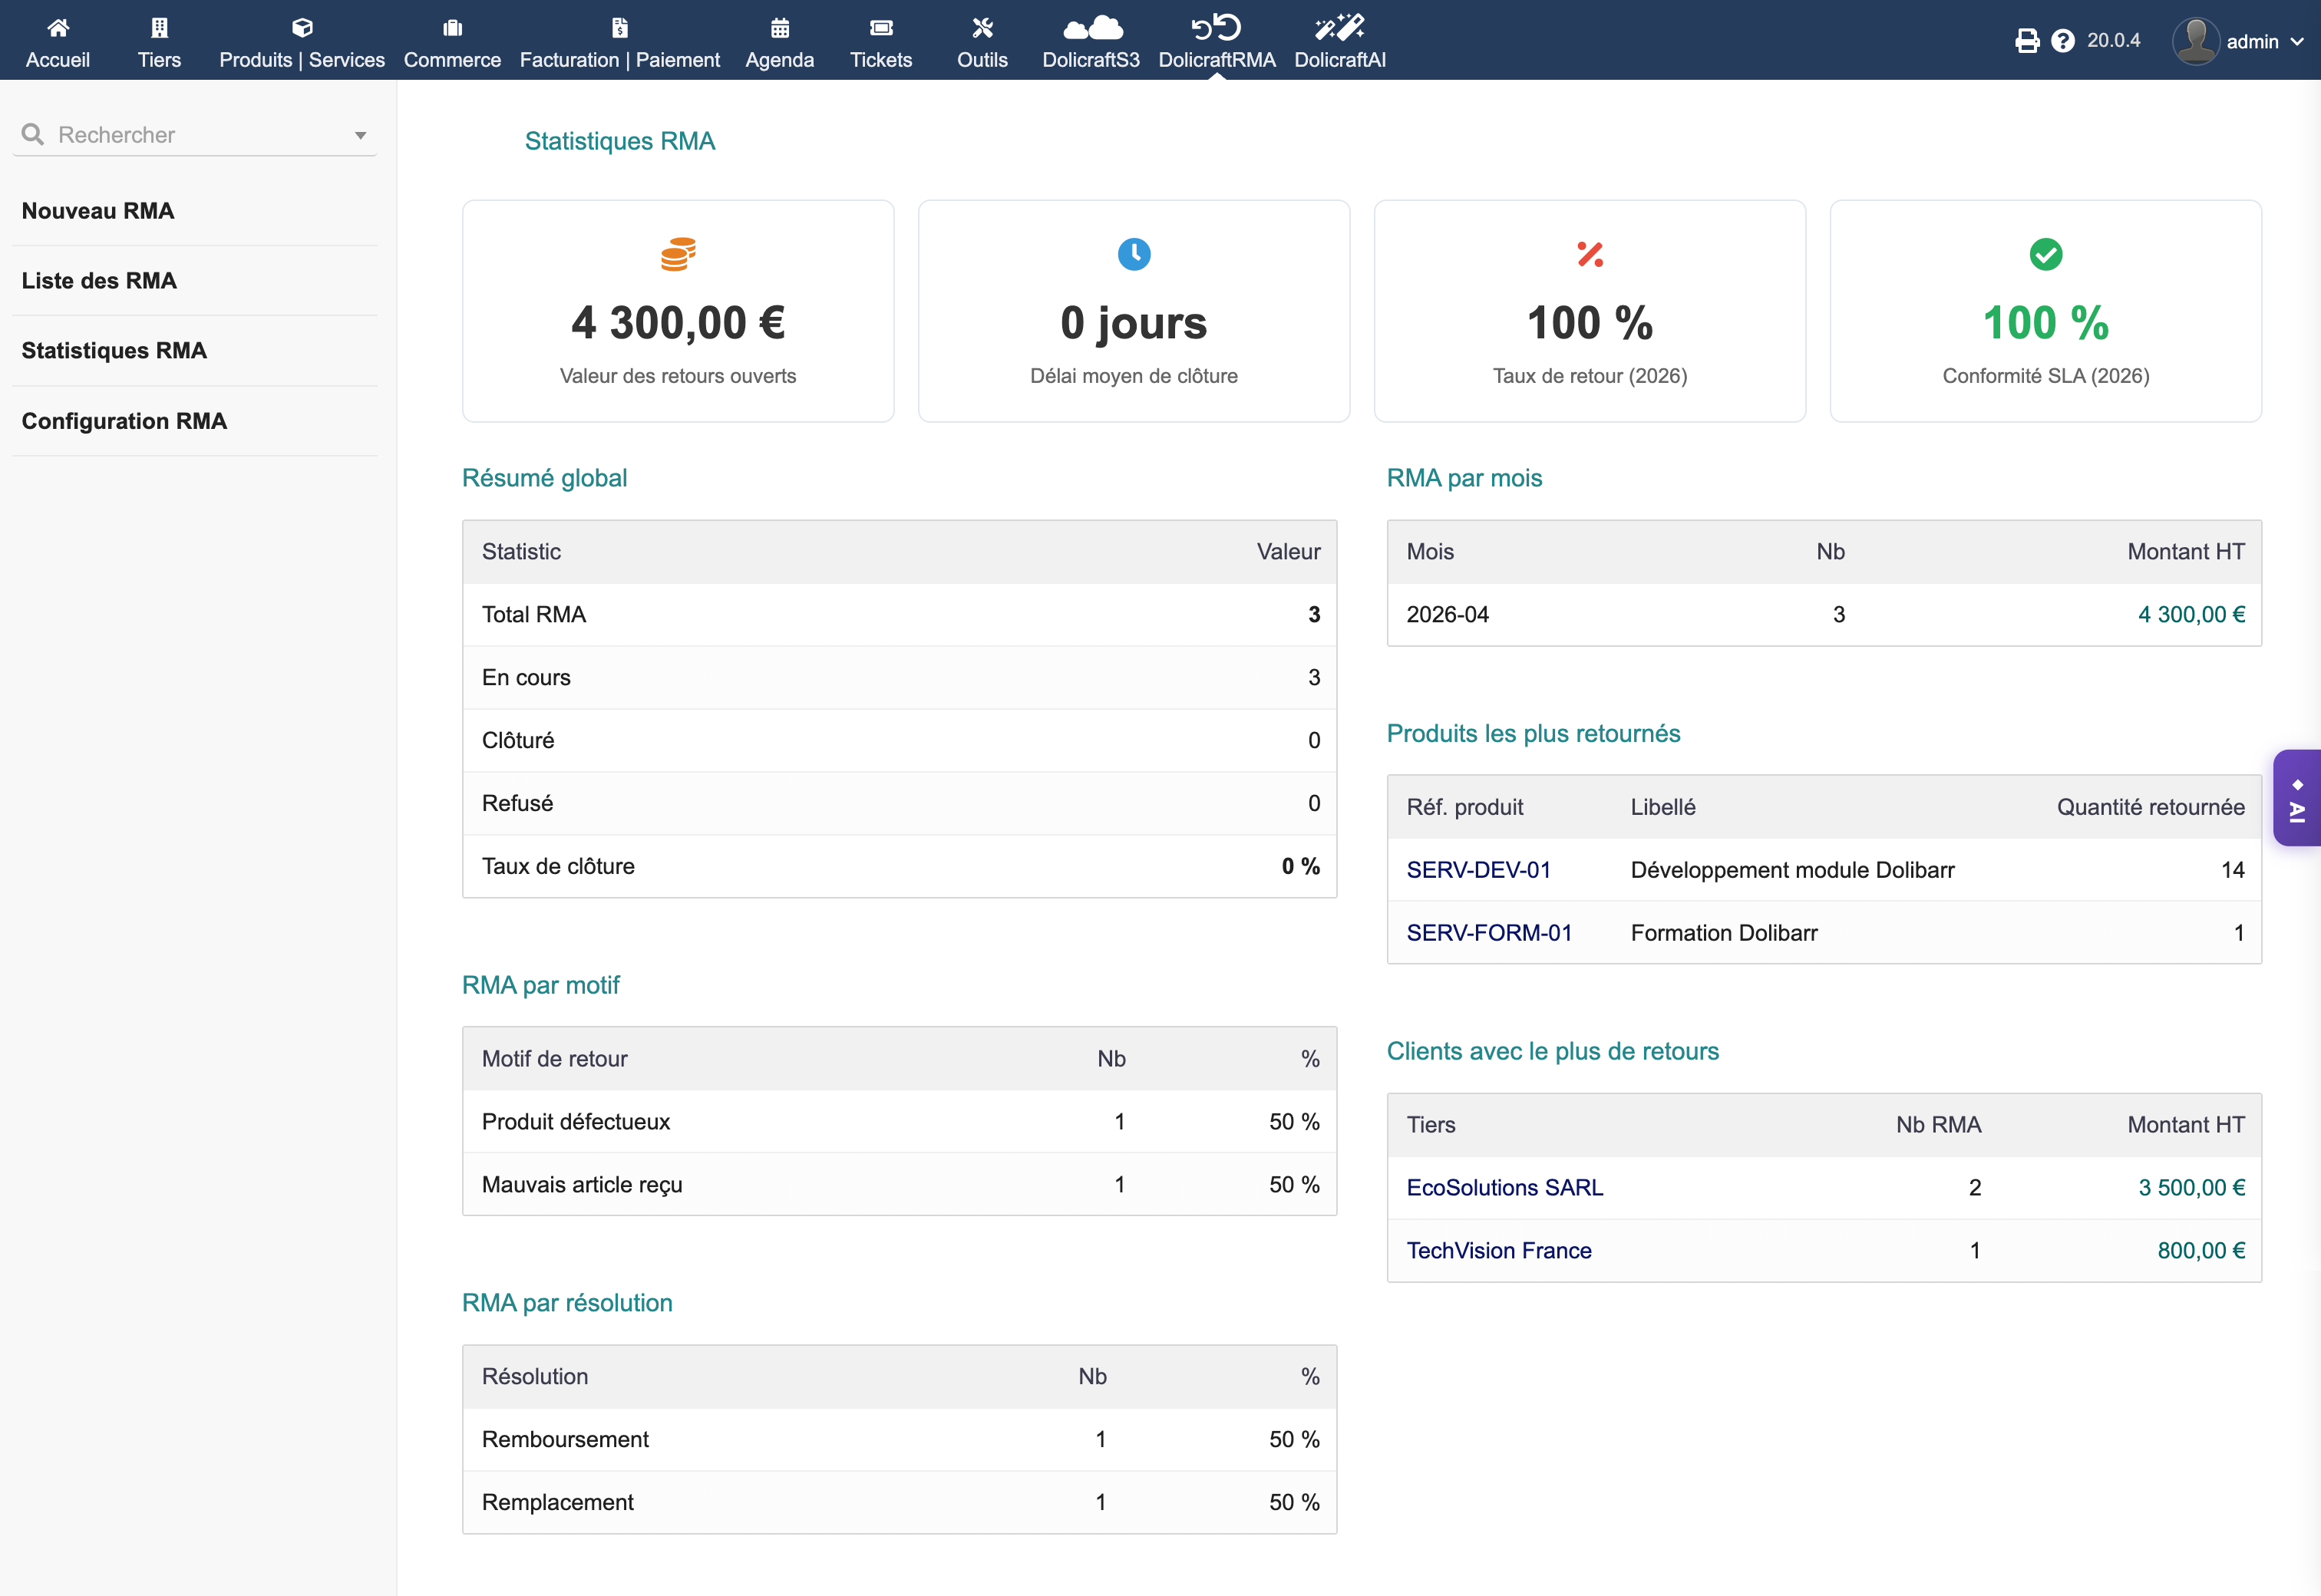Open the Tiers building icon
Screen dimensions: 2321x1596
(x=159, y=28)
